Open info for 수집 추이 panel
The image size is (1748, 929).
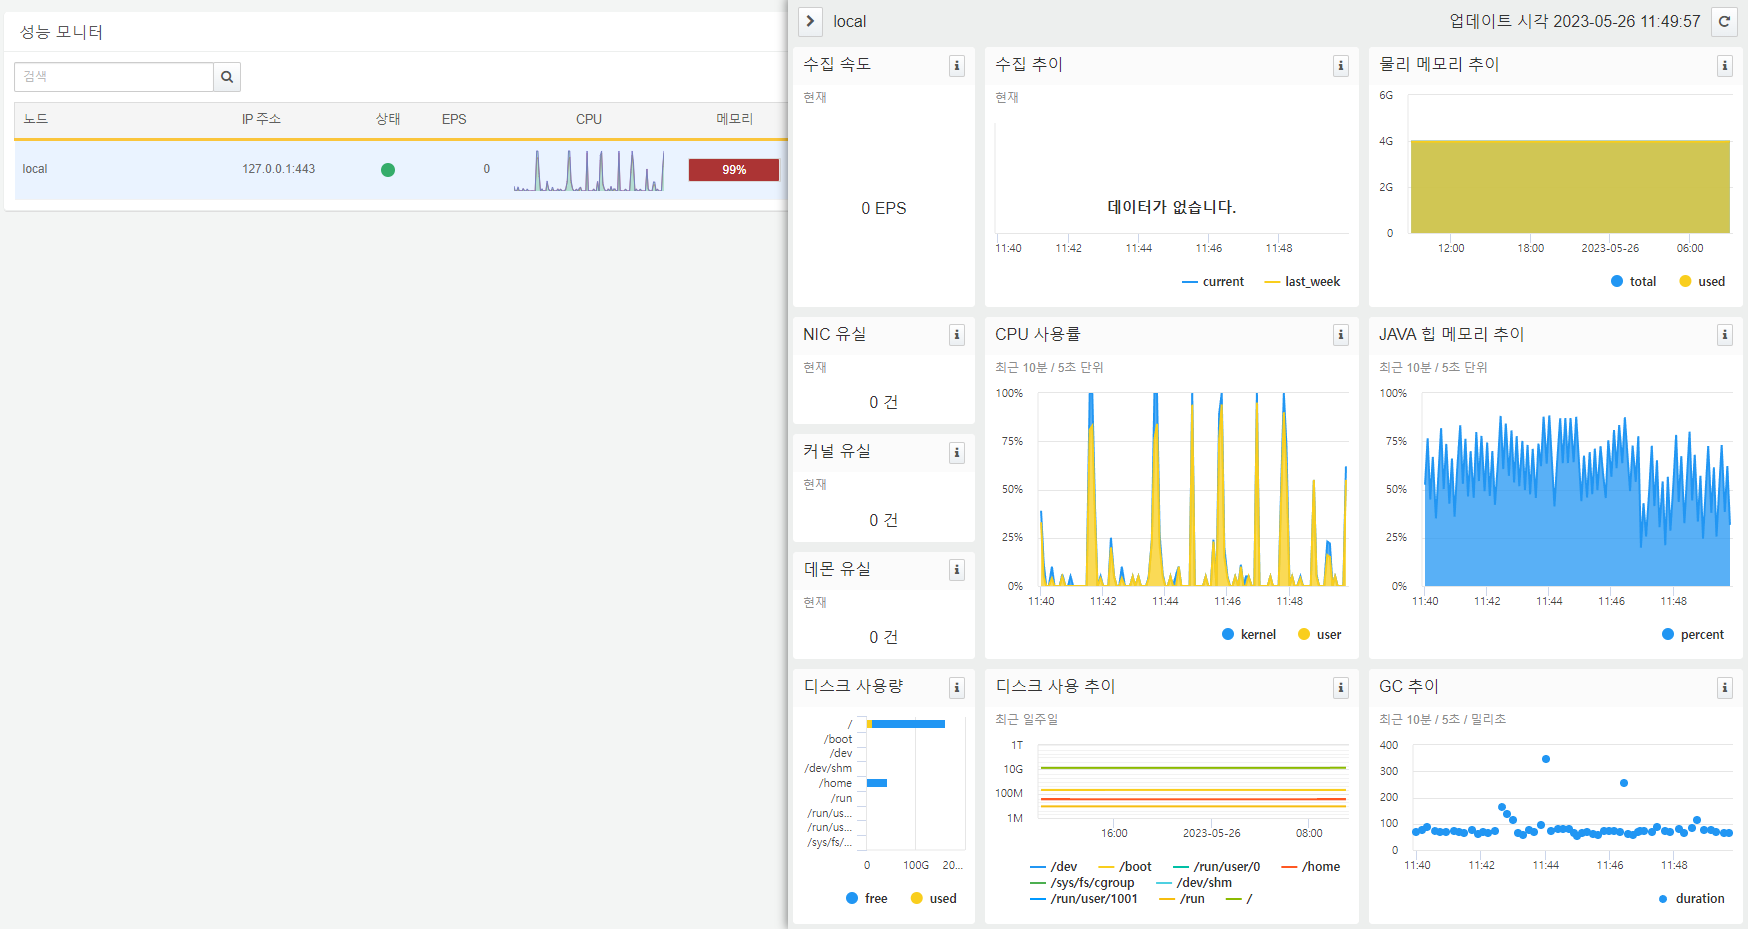(1341, 66)
